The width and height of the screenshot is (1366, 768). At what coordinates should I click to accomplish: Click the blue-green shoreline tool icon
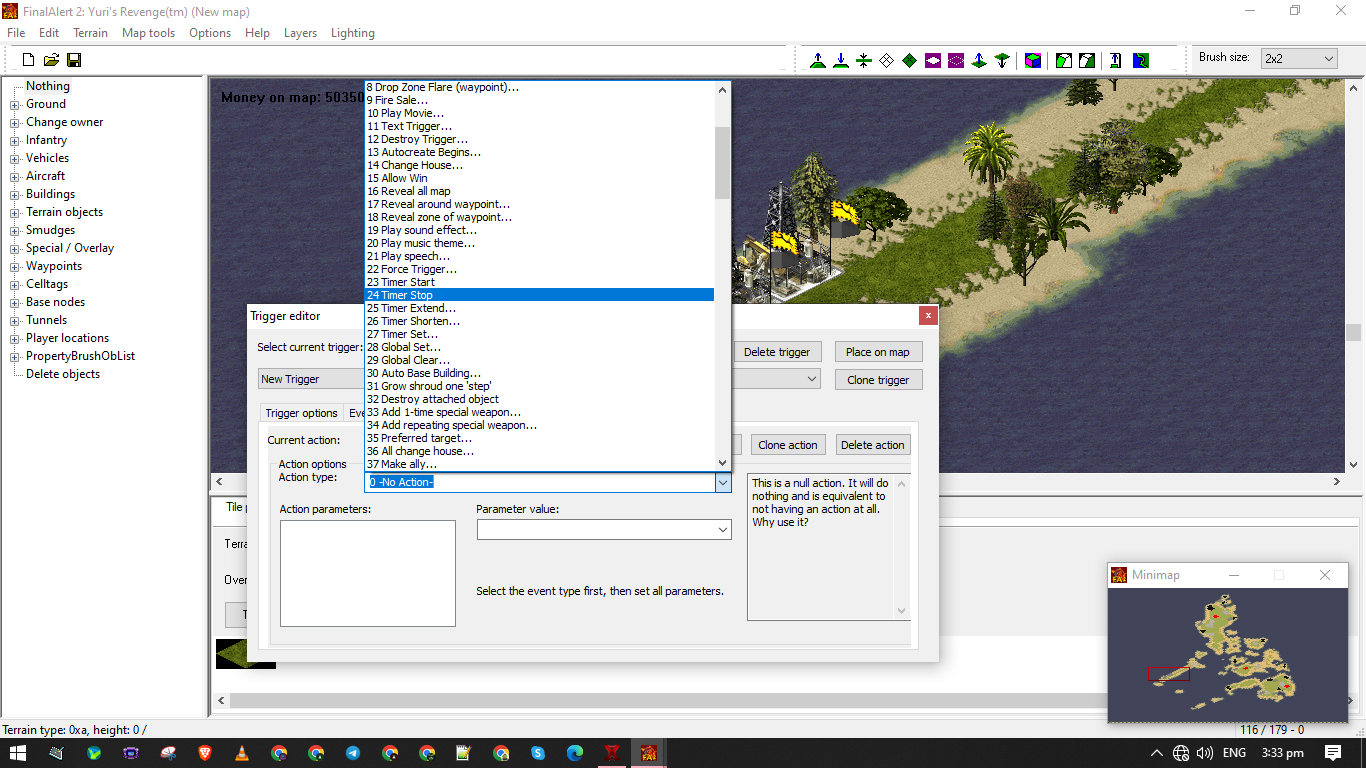1141,60
